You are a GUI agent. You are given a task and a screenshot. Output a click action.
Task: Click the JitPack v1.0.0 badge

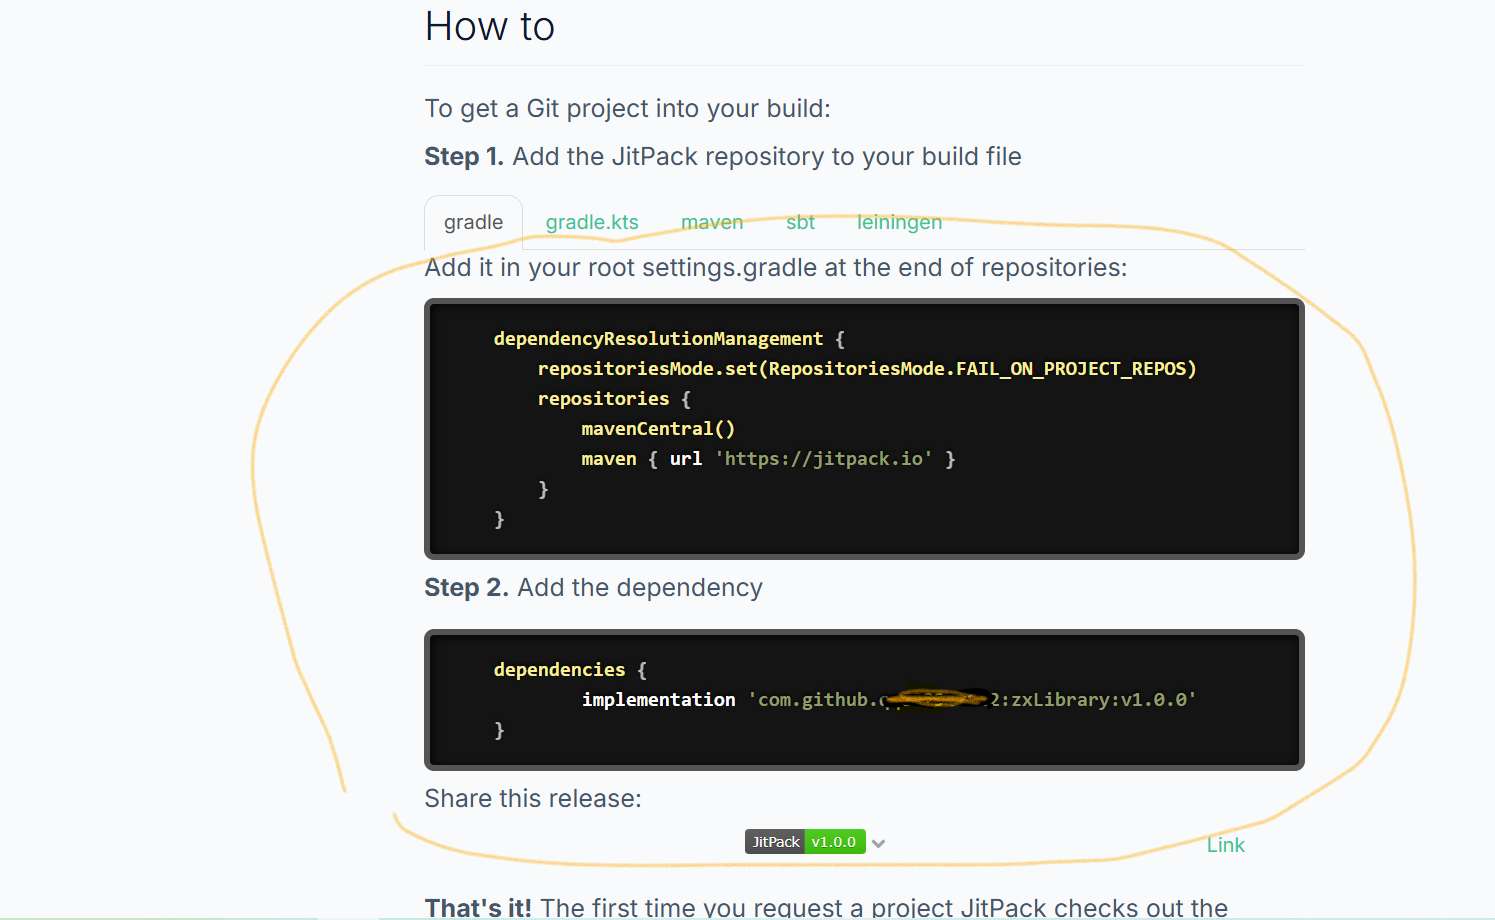[805, 842]
